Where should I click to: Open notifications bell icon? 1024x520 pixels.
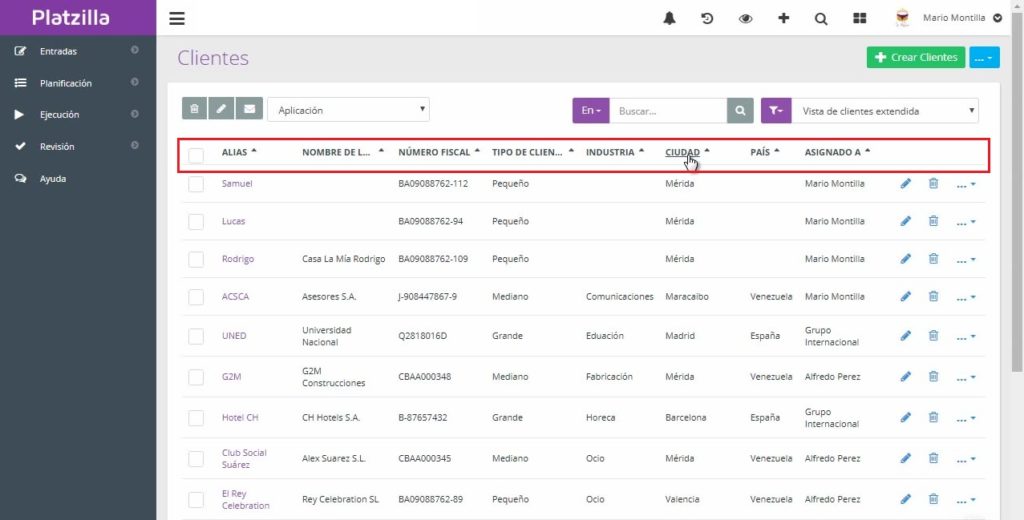(x=669, y=18)
